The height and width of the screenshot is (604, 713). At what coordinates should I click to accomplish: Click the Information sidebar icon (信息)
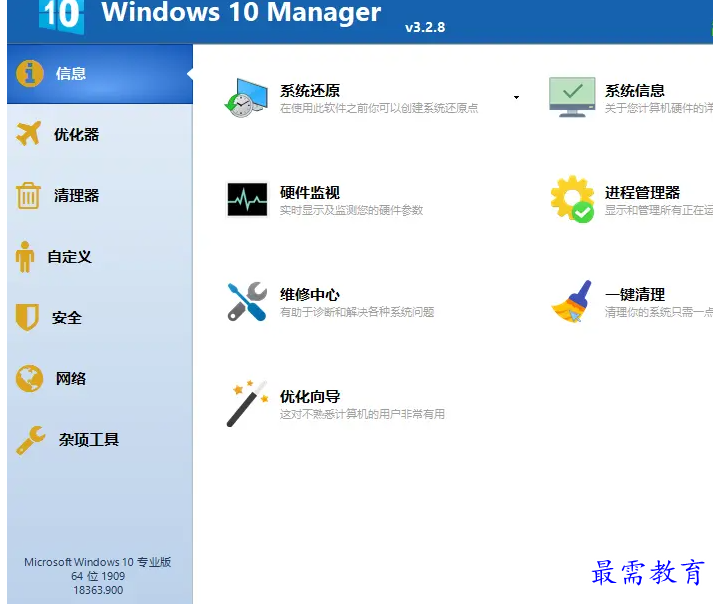(30, 74)
